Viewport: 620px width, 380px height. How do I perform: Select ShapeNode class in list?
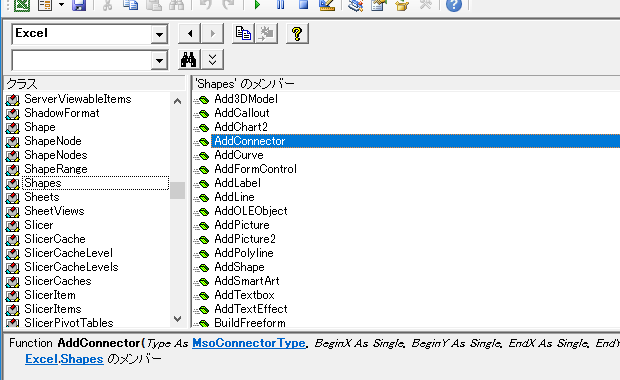pos(53,141)
